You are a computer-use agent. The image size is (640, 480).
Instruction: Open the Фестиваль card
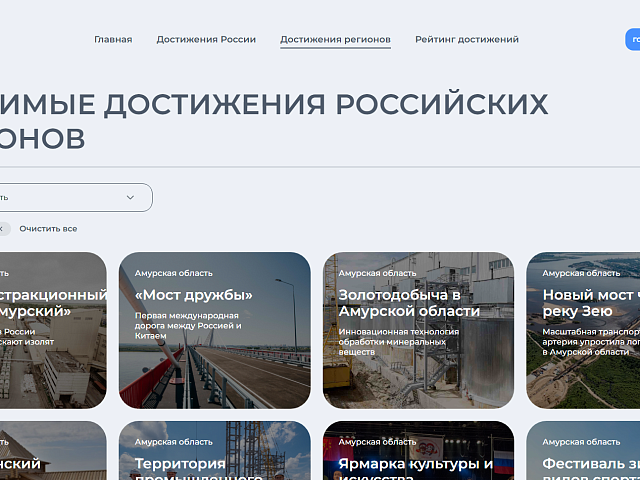(x=583, y=451)
